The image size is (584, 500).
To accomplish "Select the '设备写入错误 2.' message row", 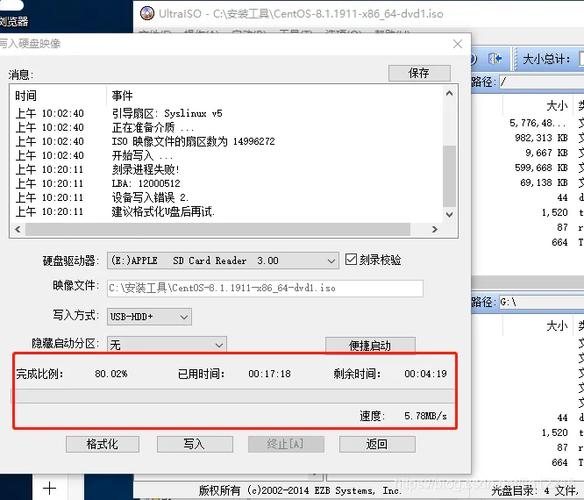I will pos(227,197).
